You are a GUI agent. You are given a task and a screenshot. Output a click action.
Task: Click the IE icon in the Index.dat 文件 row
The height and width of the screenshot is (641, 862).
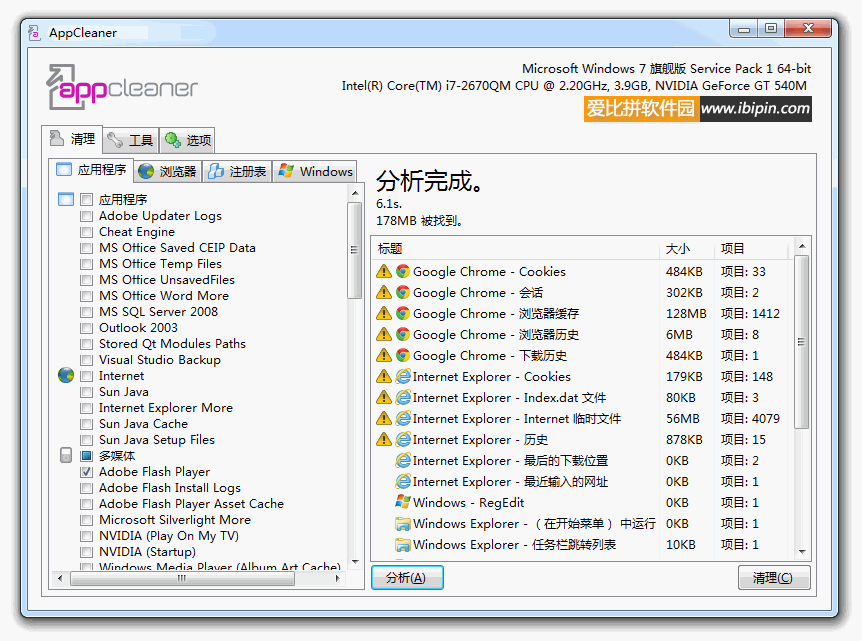point(403,397)
